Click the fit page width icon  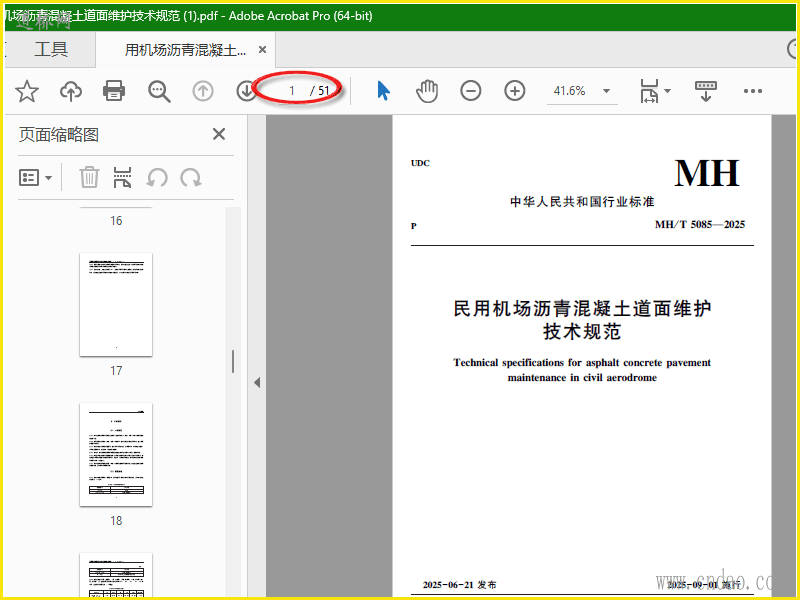[x=649, y=91]
